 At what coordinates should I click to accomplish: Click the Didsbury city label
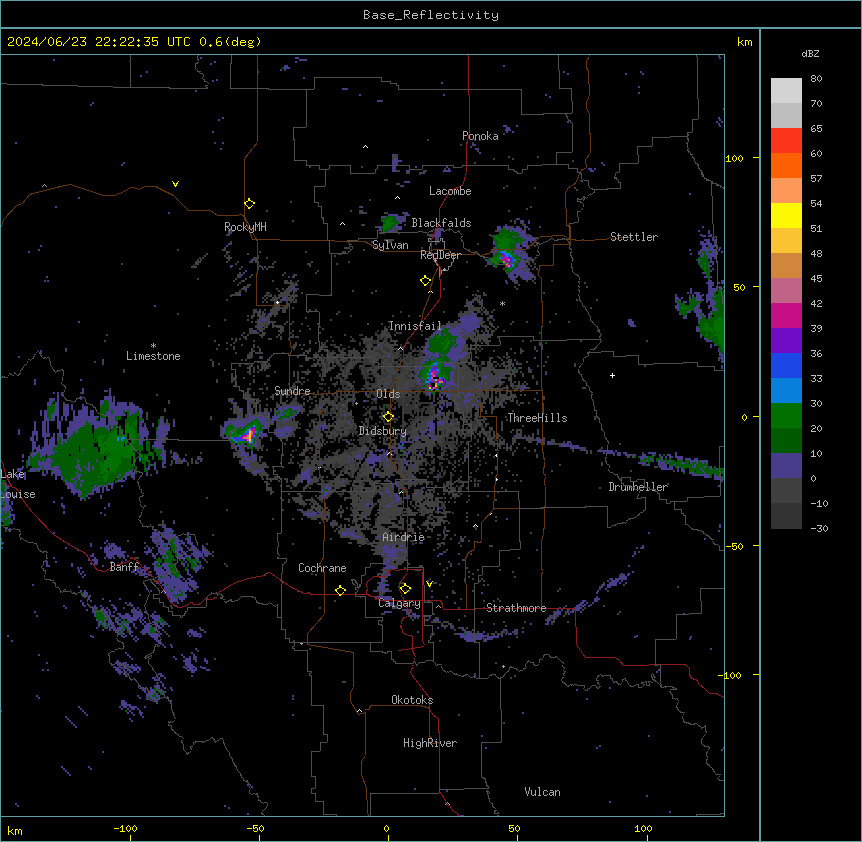coord(383,431)
